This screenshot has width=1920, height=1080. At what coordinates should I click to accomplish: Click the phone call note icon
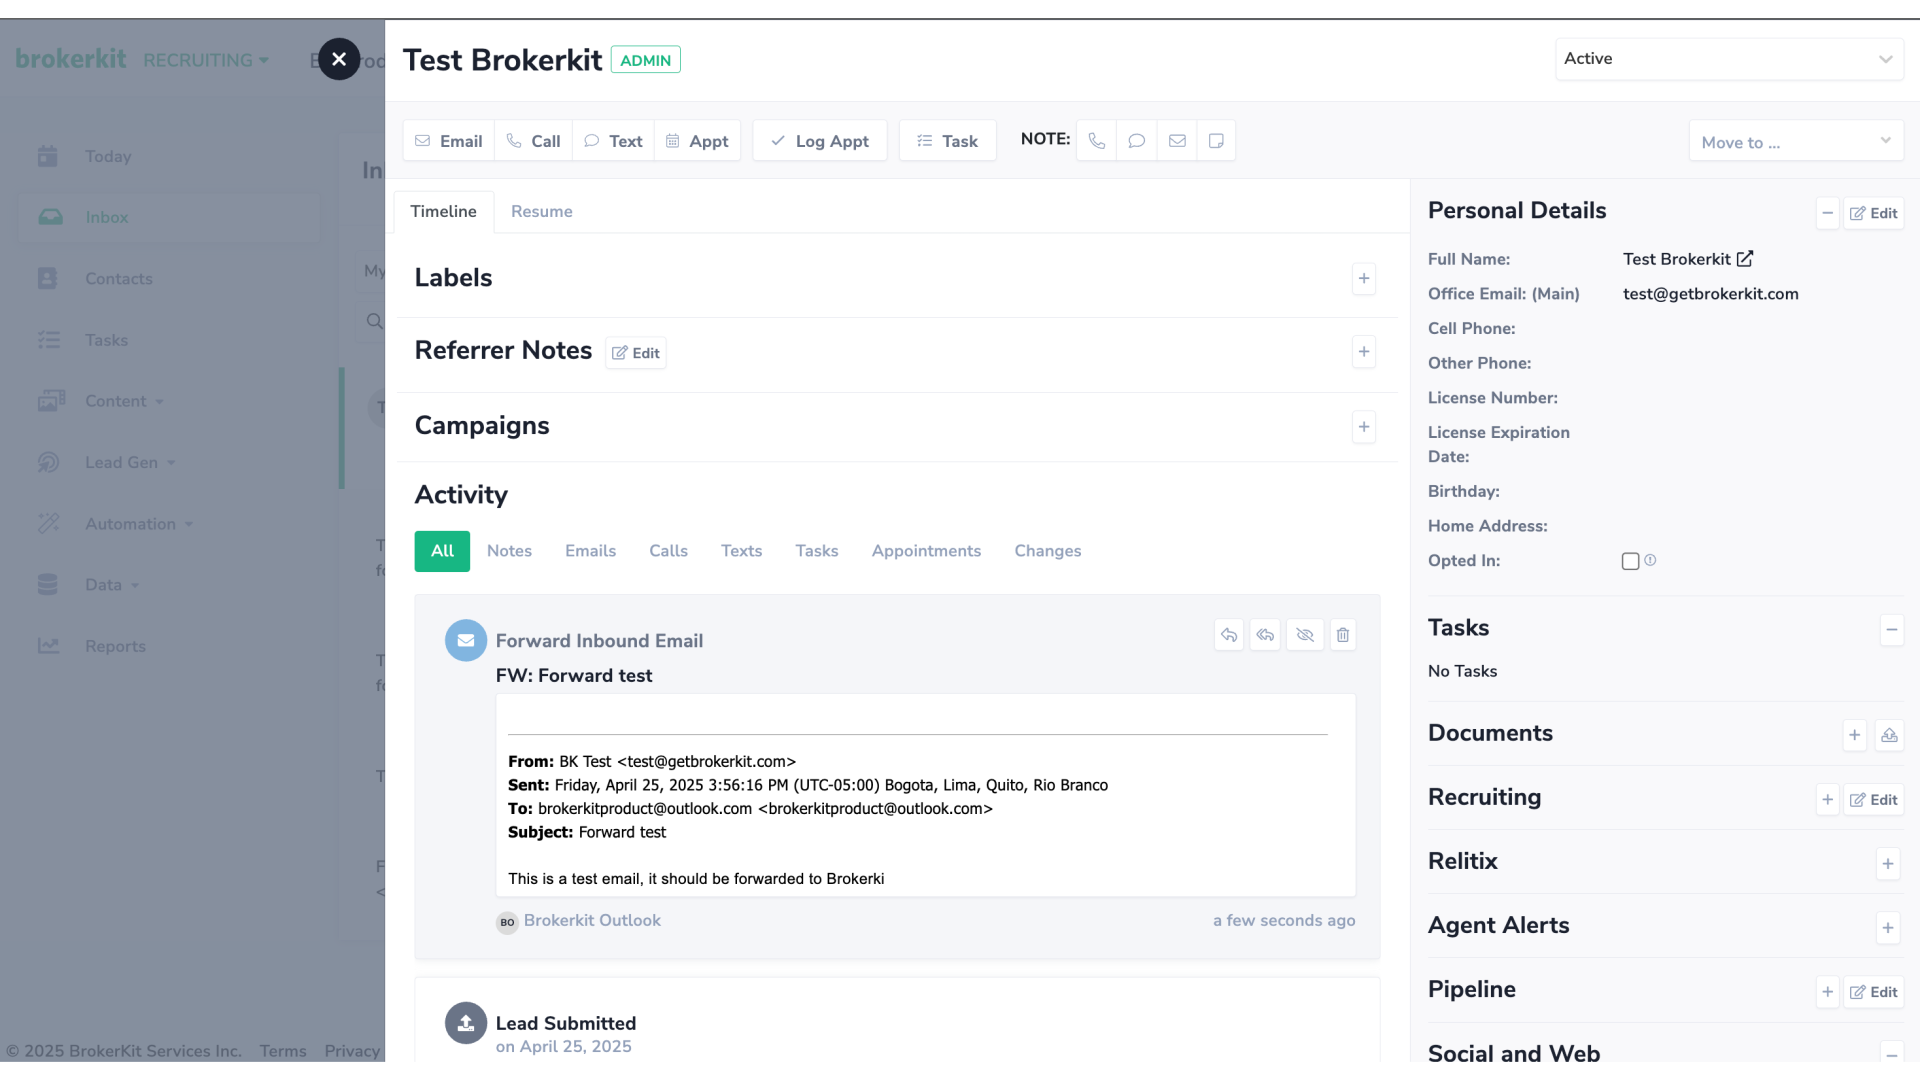pyautogui.click(x=1097, y=141)
